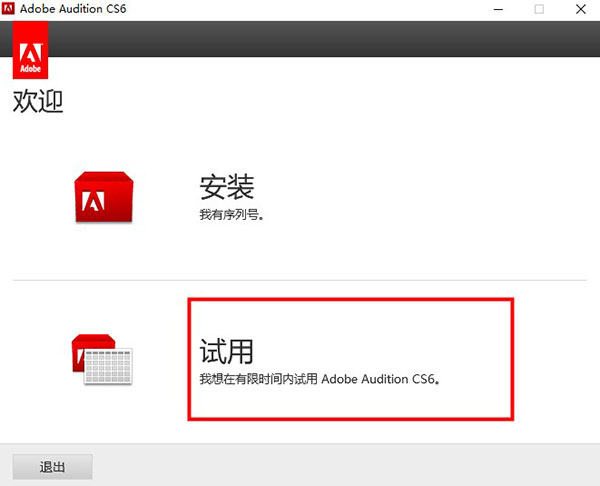600x486 pixels.
Task: Click the Adobe Audition title bar icon
Action: pyautogui.click(x=8, y=8)
